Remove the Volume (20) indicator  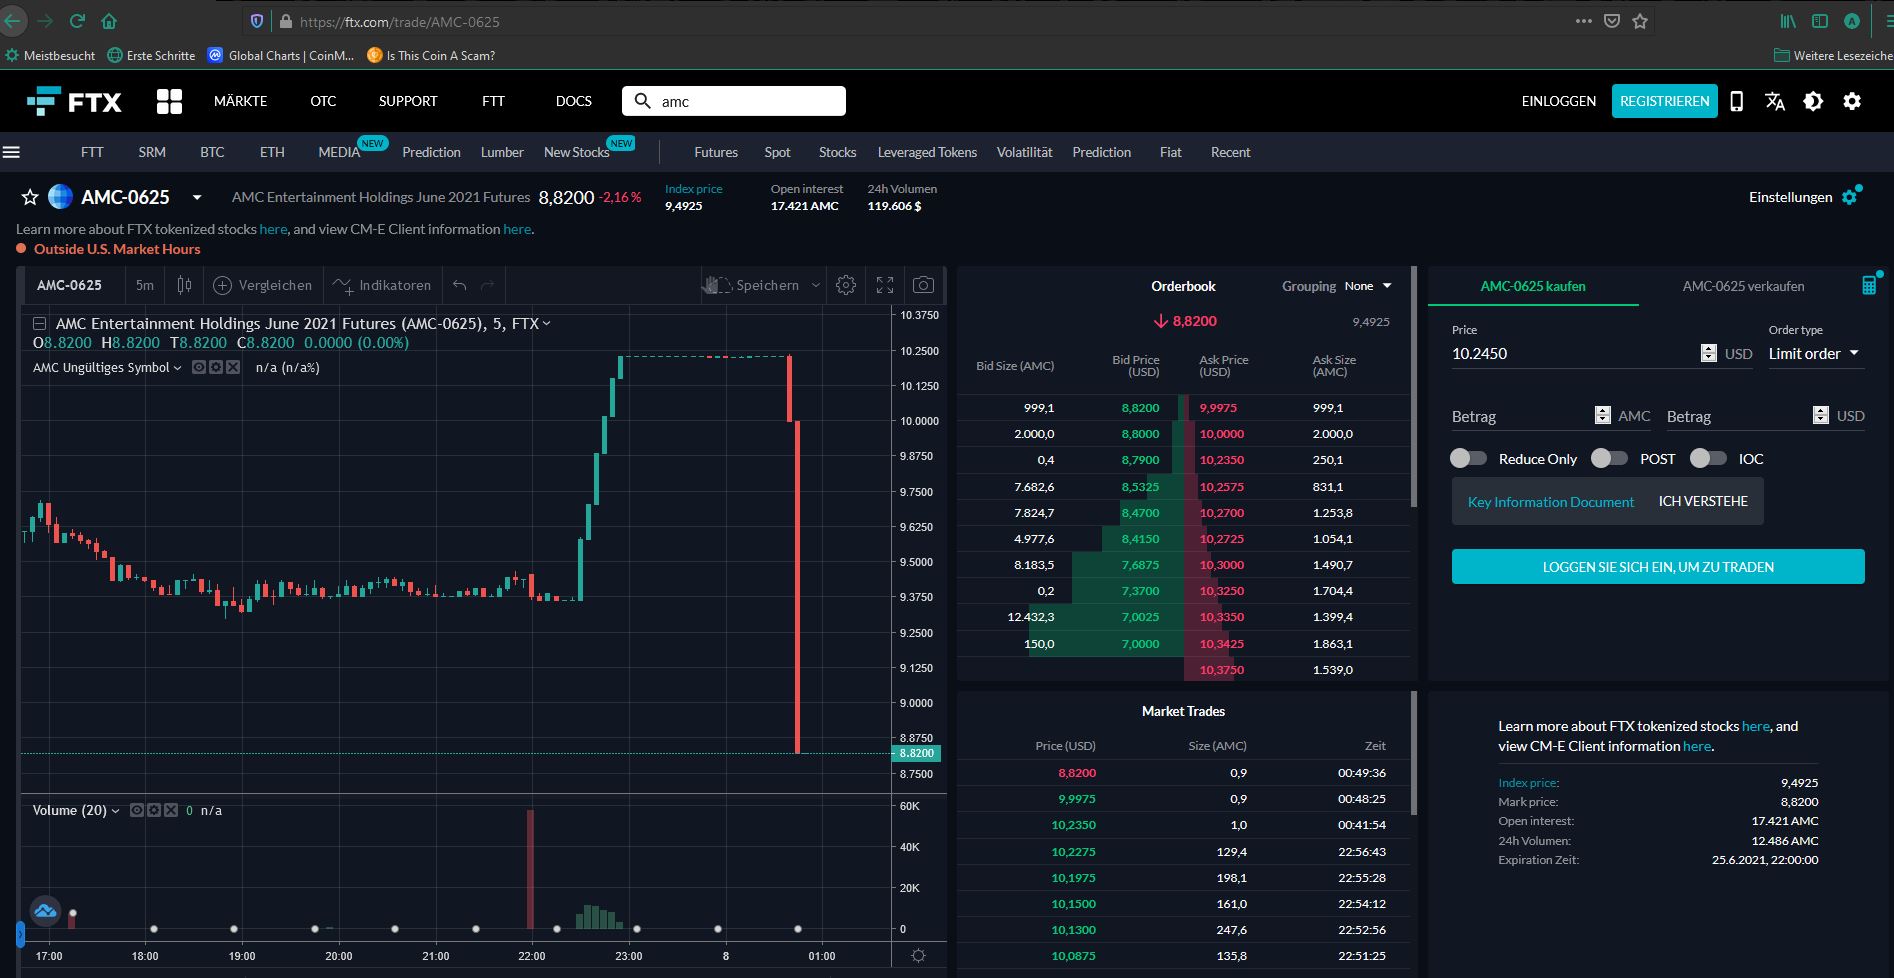click(x=171, y=810)
